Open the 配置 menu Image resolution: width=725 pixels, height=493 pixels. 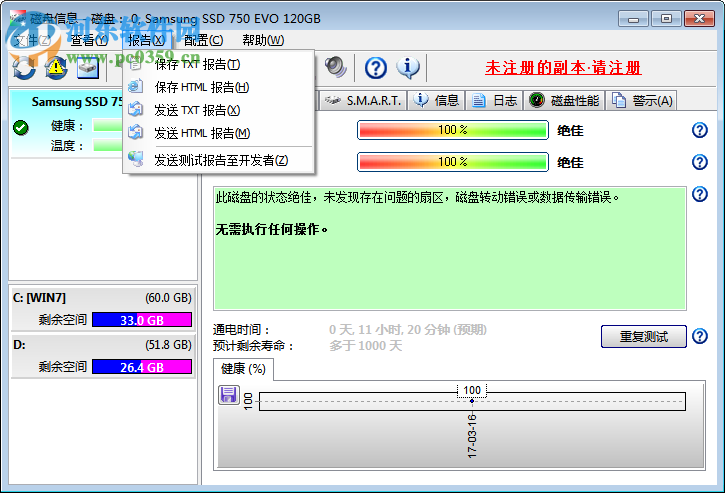[x=203, y=40]
